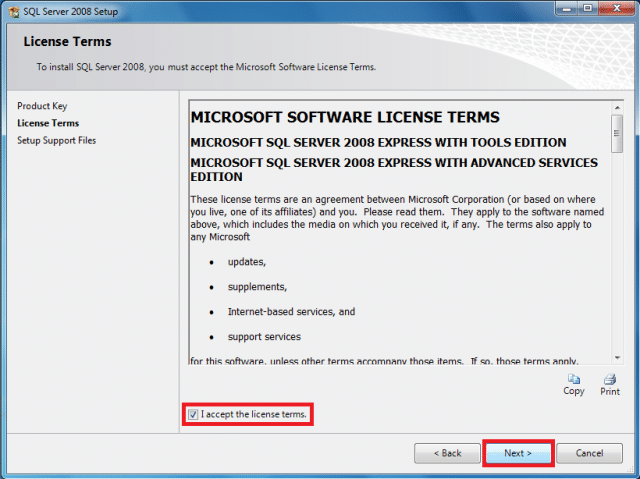Click the 'Internet-based services, and' bullet
Screen dimensions: 640x479
pos(291,312)
